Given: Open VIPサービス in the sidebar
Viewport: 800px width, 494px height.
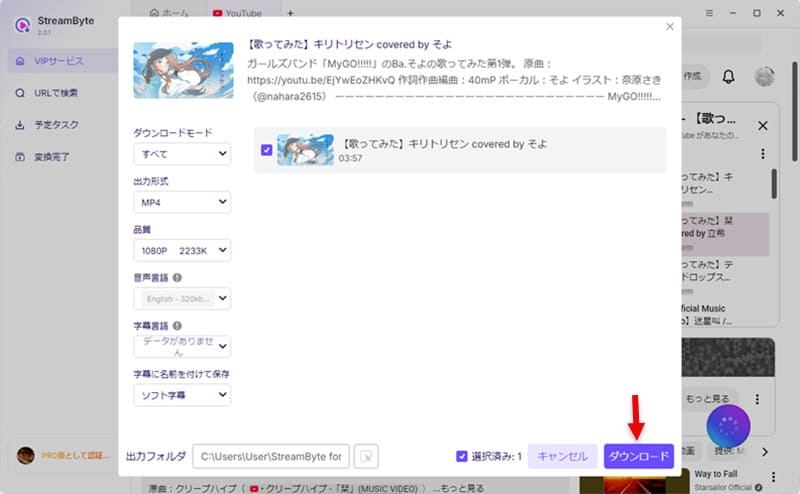Looking at the screenshot, I should click(63, 61).
